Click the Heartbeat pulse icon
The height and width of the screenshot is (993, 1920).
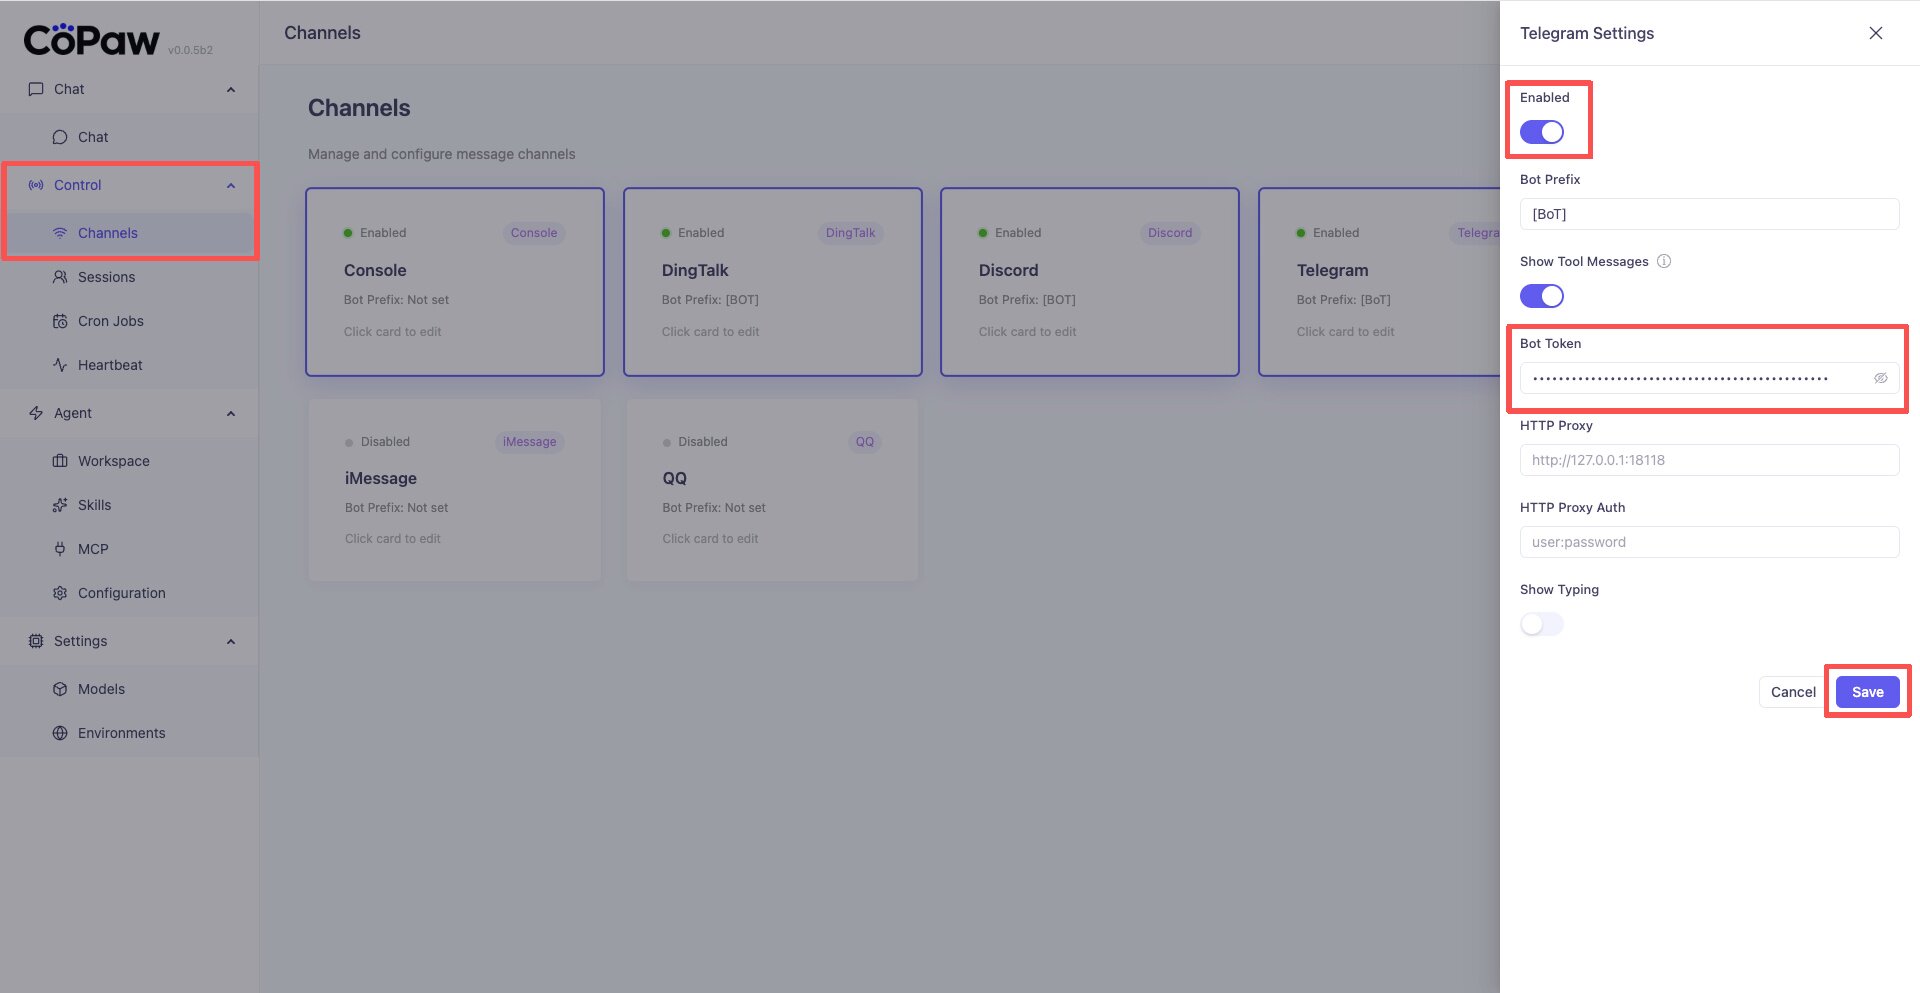[60, 365]
